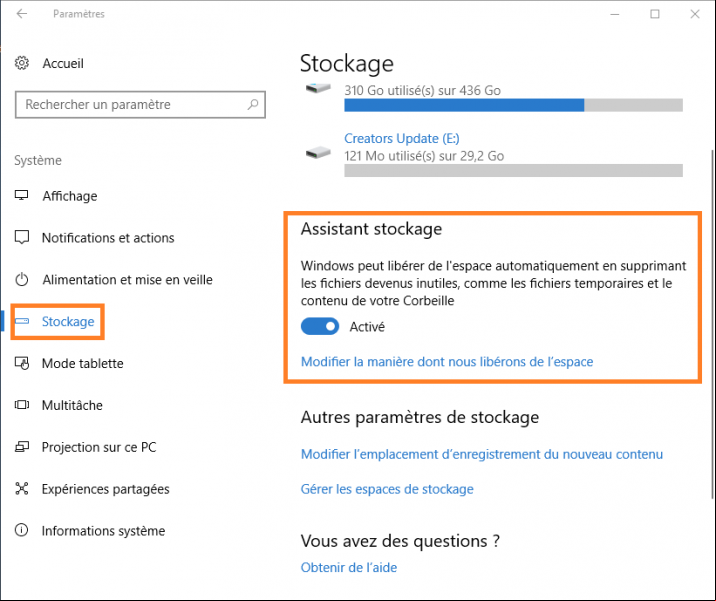
Task: Click Obtenir de l'aide link
Action: (348, 567)
